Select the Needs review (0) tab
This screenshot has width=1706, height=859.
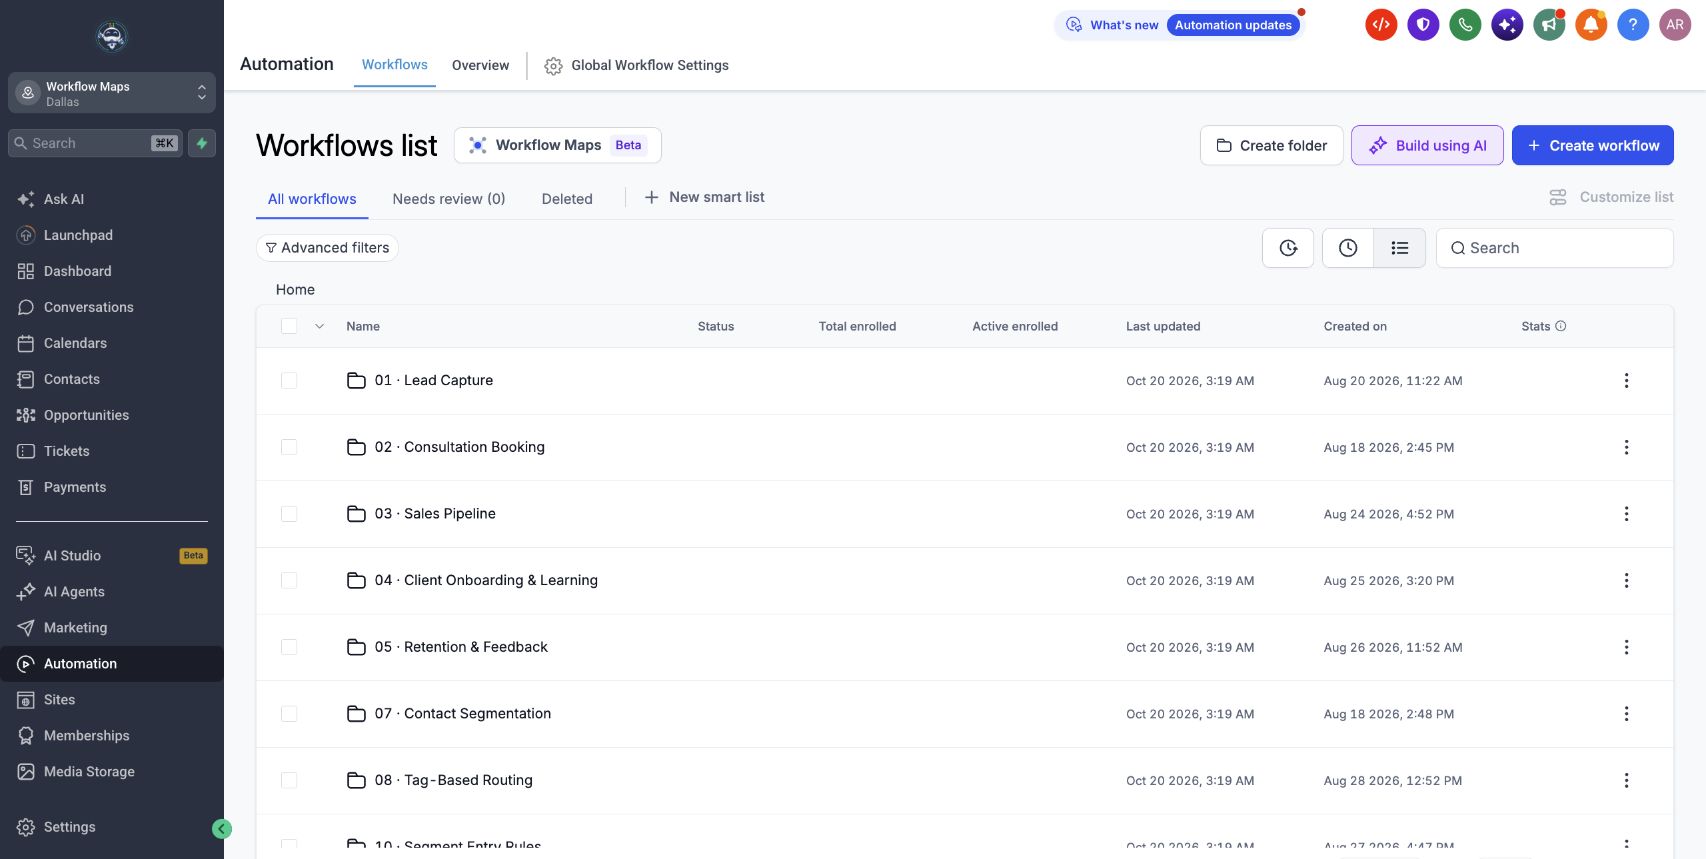tap(449, 199)
